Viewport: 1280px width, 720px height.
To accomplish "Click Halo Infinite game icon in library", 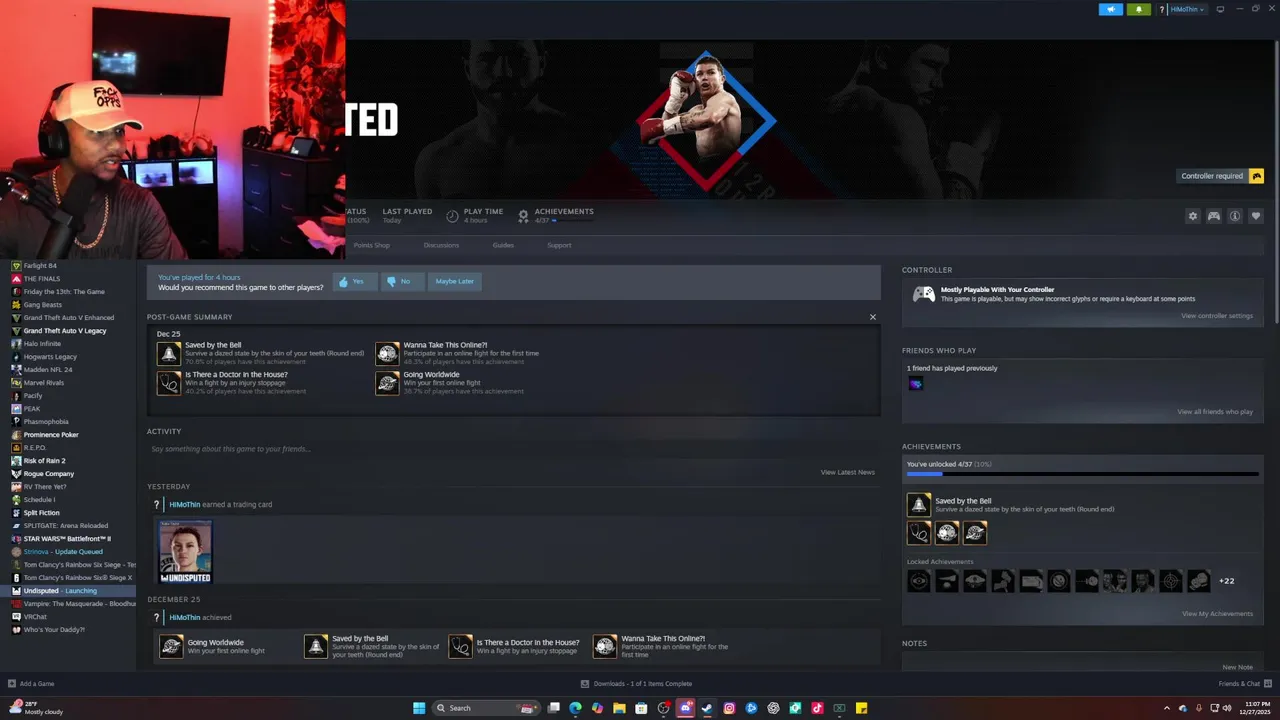I will pyautogui.click(x=16, y=344).
